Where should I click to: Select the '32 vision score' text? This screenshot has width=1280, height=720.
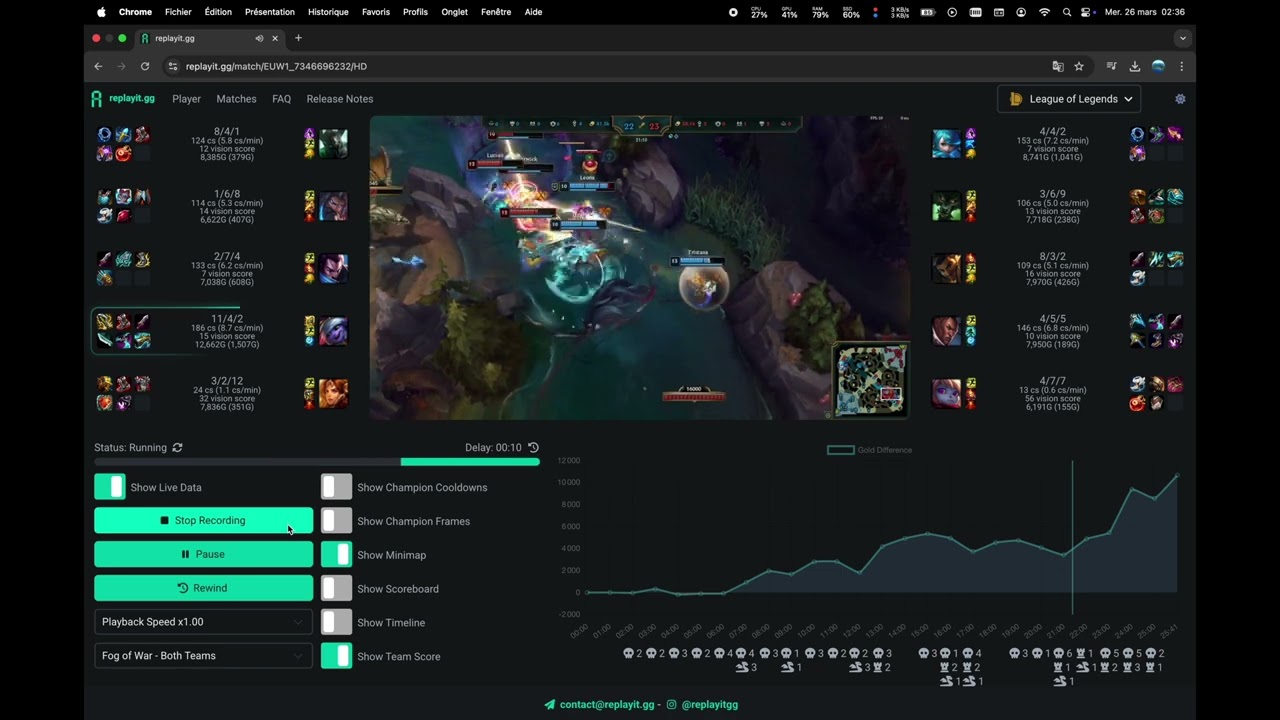pos(227,399)
